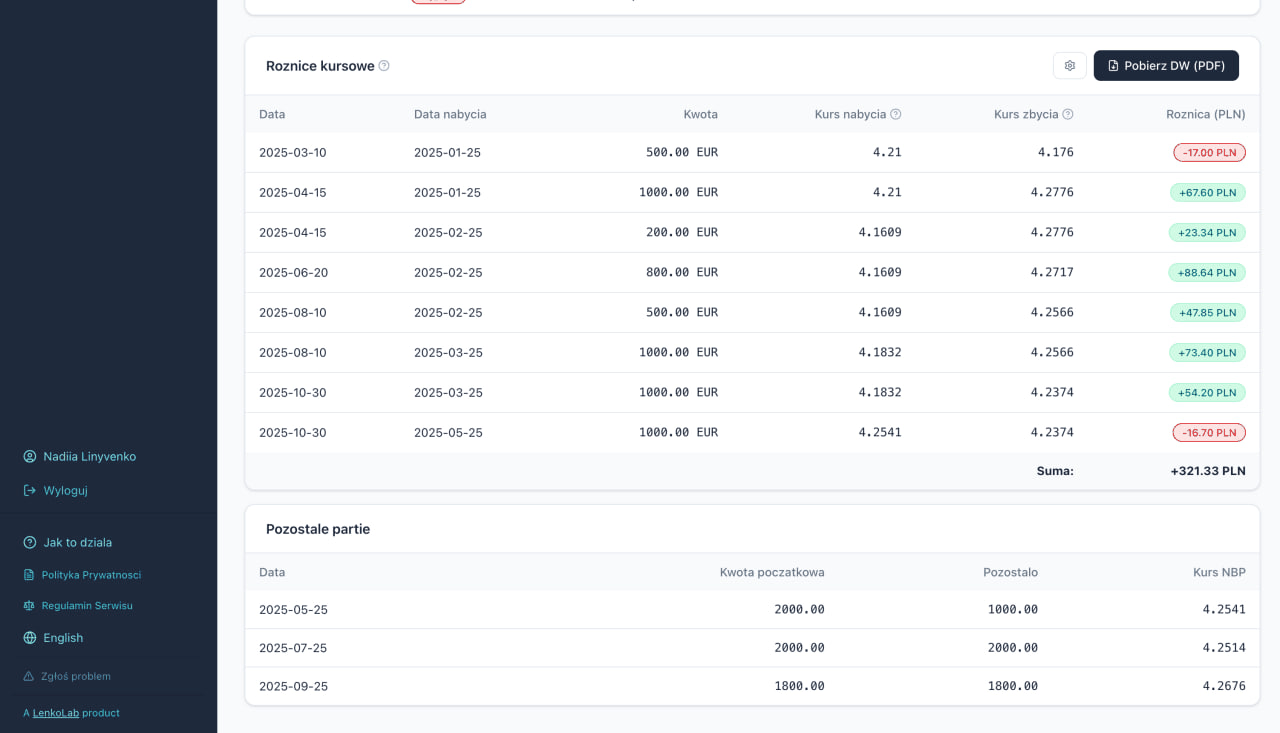Click the Roznice kursowe heading
Viewport: 1280px width, 733px height.
click(320, 66)
